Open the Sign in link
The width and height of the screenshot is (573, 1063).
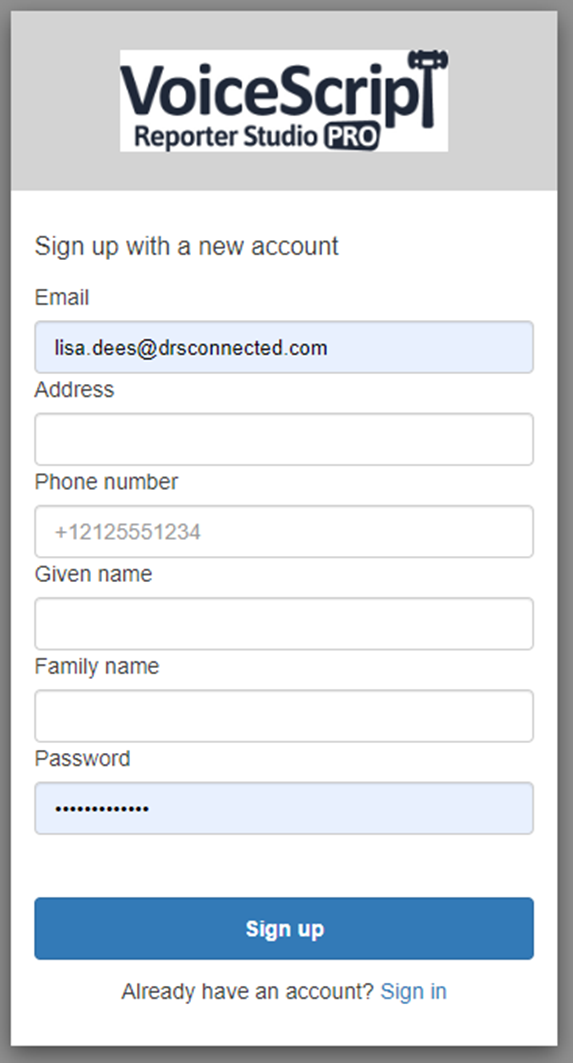(414, 991)
